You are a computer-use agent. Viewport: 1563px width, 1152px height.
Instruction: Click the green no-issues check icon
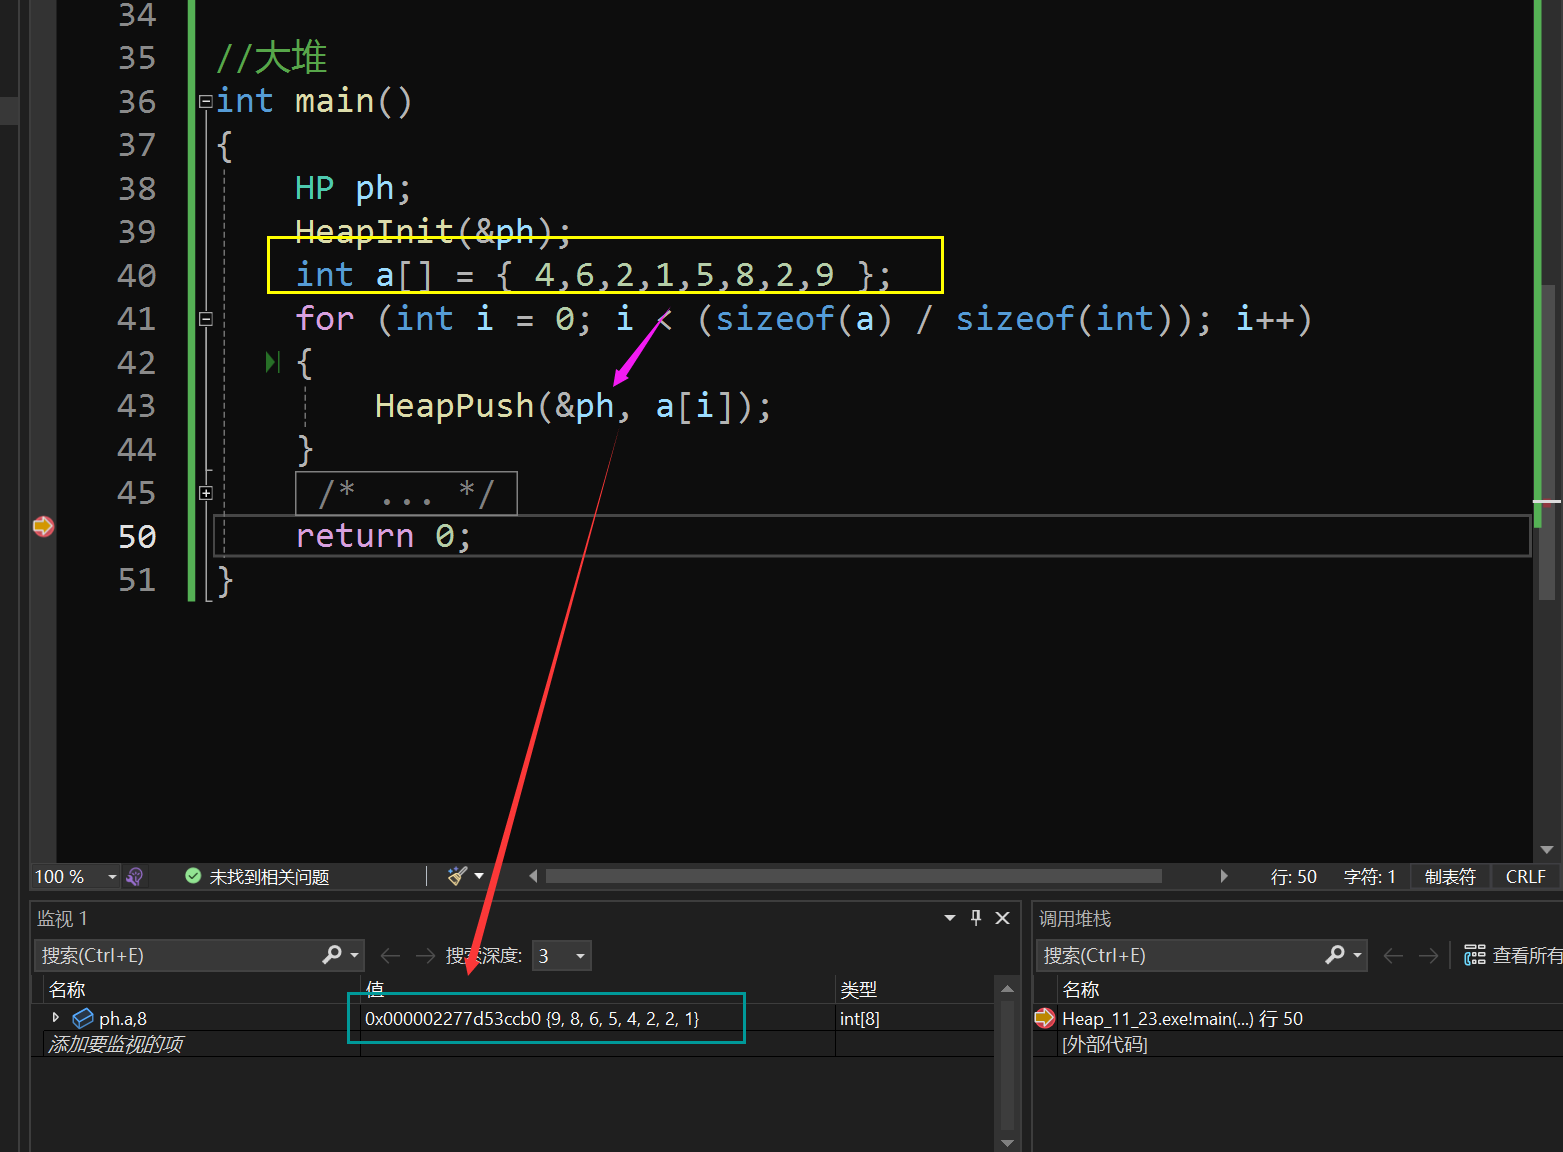tap(193, 876)
